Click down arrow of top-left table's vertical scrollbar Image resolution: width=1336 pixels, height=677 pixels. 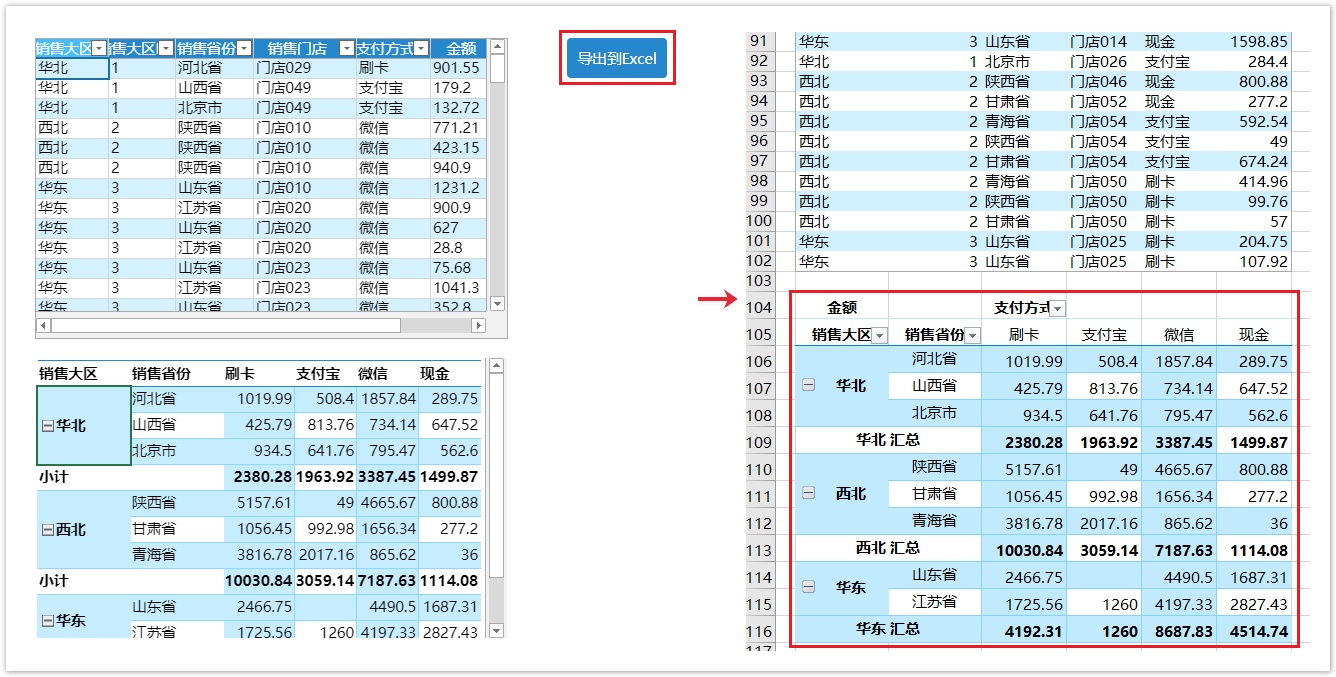click(x=498, y=303)
